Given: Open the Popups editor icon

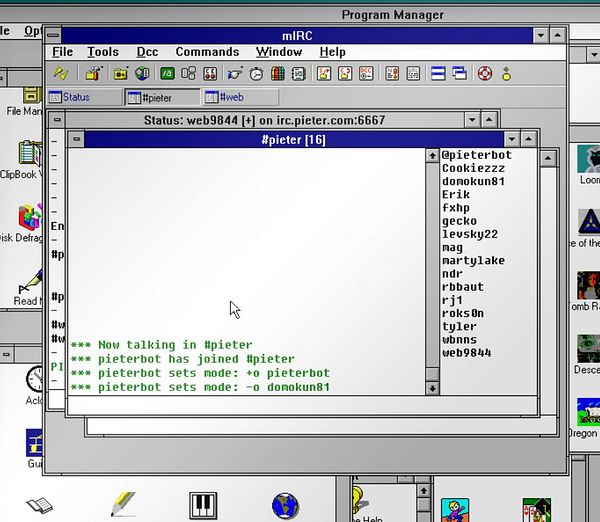Looking at the screenshot, I should (188, 73).
